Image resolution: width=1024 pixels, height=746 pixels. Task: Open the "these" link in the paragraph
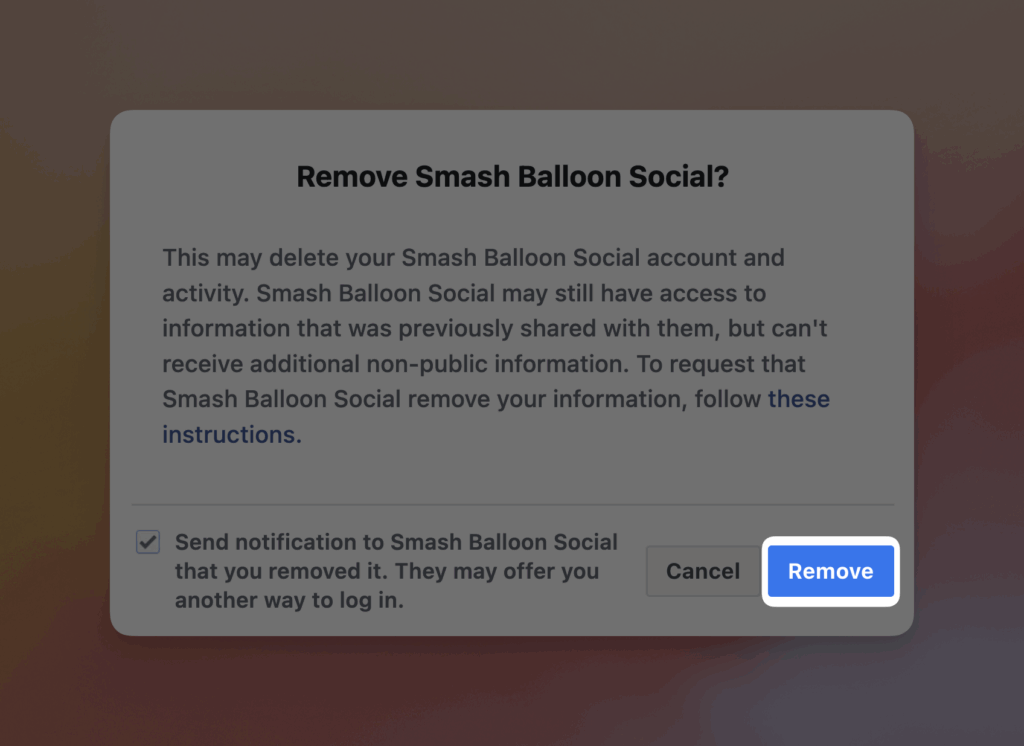[x=798, y=399]
